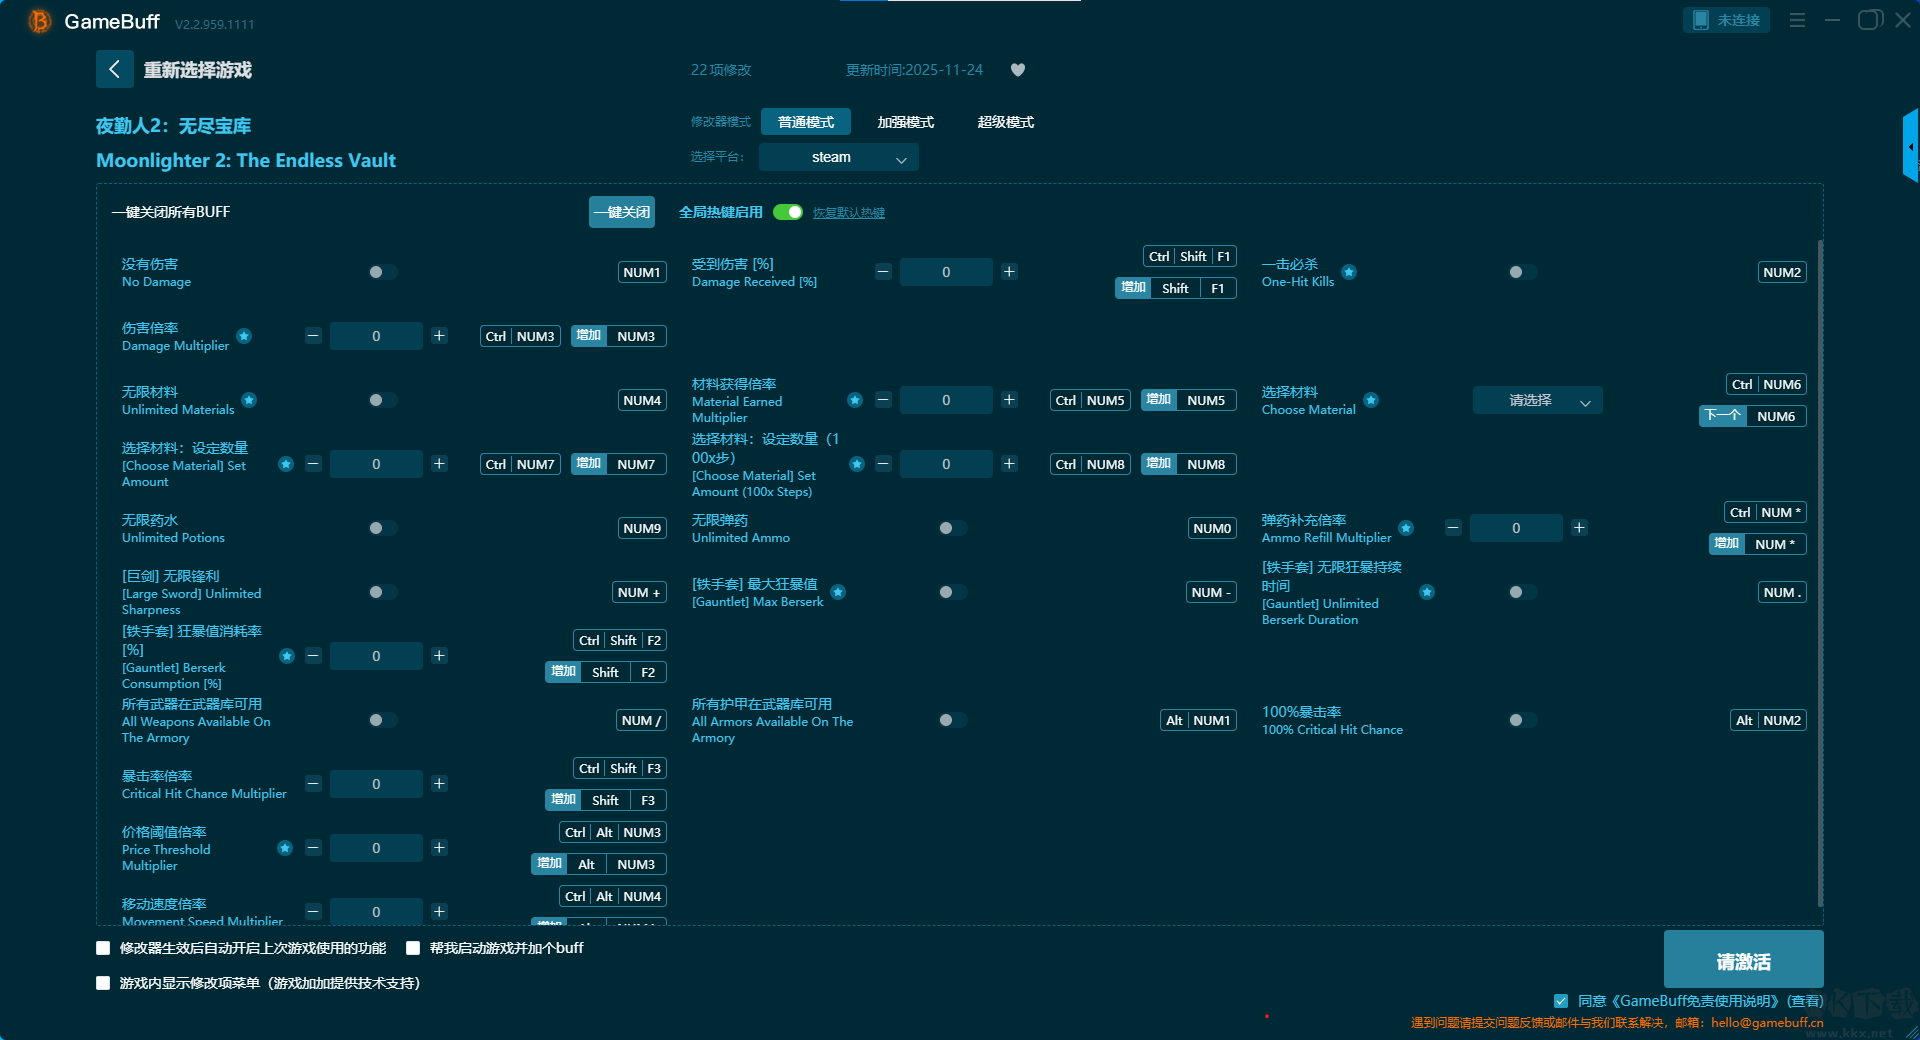Enable the No Damage toggle
The width and height of the screenshot is (1920, 1040).
(381, 272)
